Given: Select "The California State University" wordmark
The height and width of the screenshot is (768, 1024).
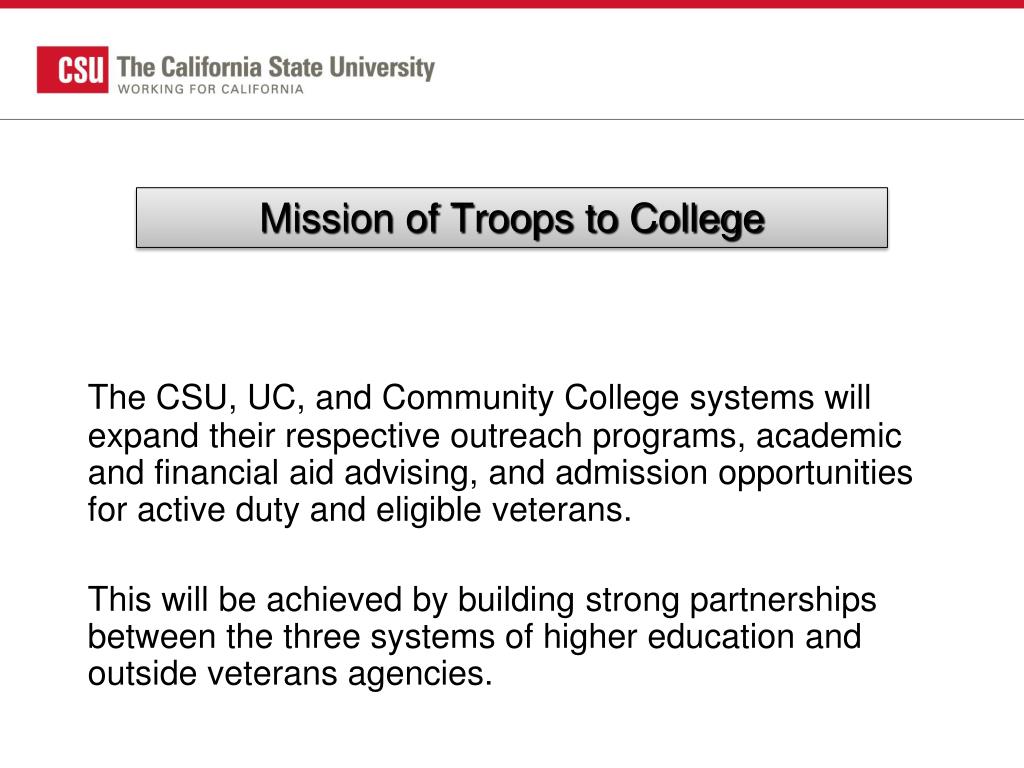Looking at the screenshot, I should [x=276, y=67].
